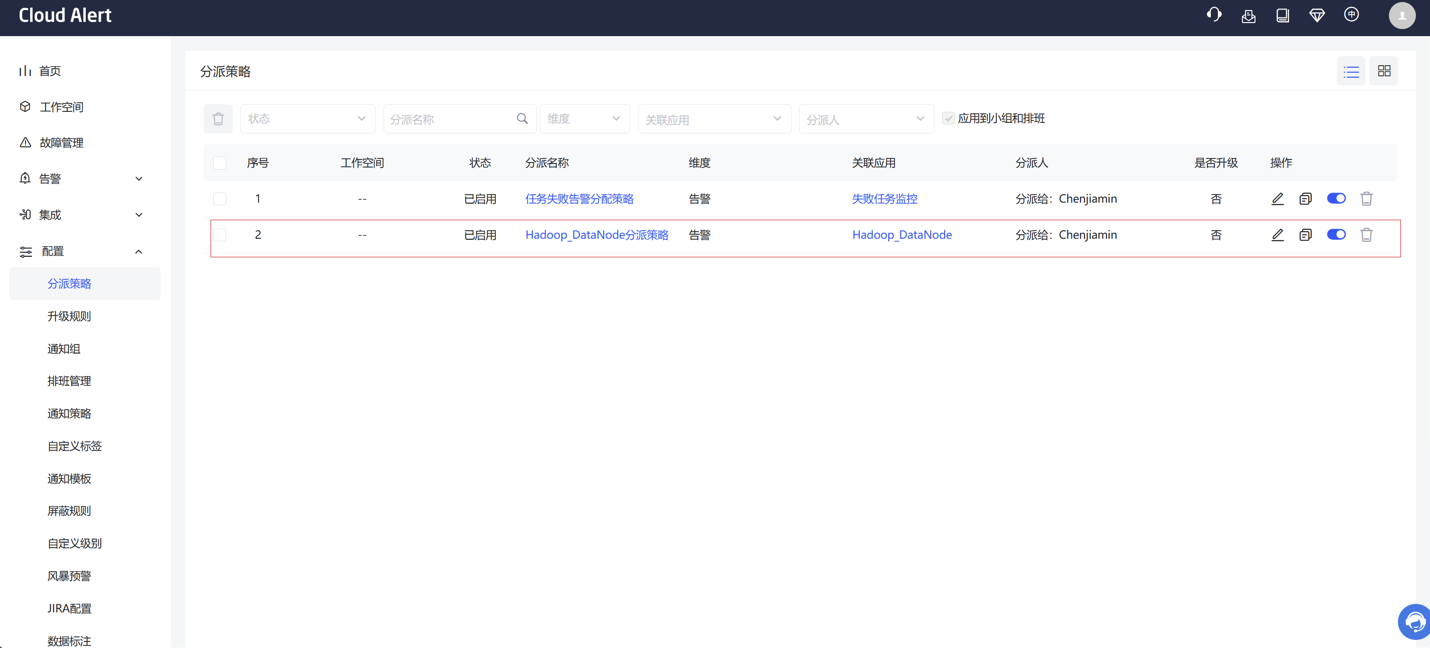Click the 故障管理 warning triangle icon
The image size is (1430, 648).
coord(25,143)
